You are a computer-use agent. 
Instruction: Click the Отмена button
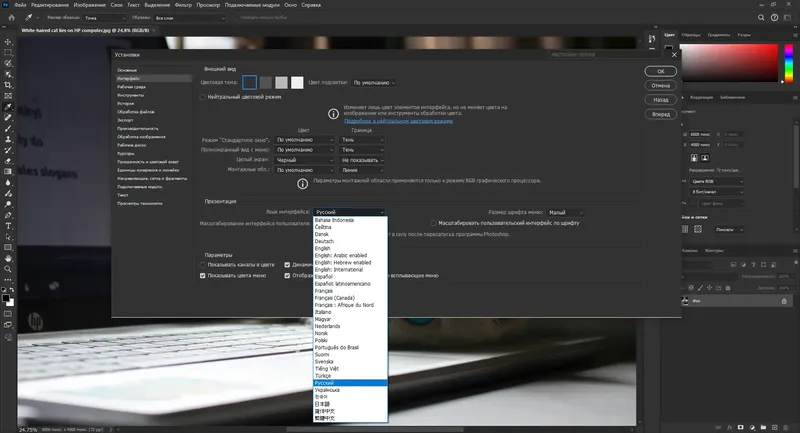(x=661, y=86)
